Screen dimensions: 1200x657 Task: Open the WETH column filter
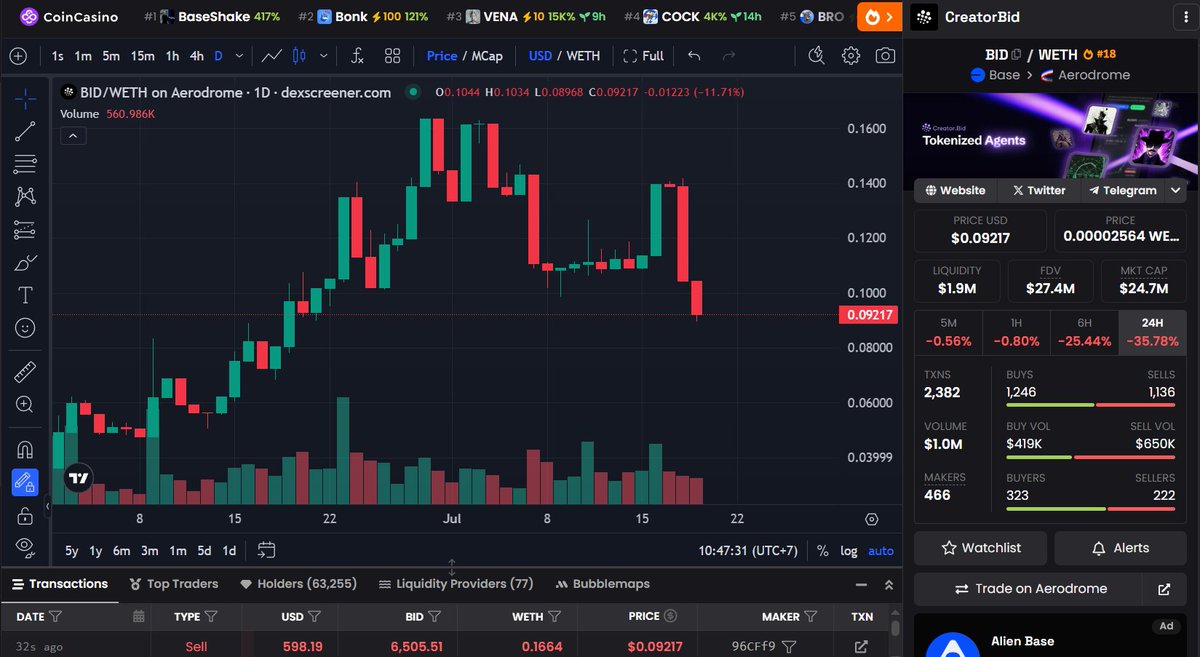[554, 617]
